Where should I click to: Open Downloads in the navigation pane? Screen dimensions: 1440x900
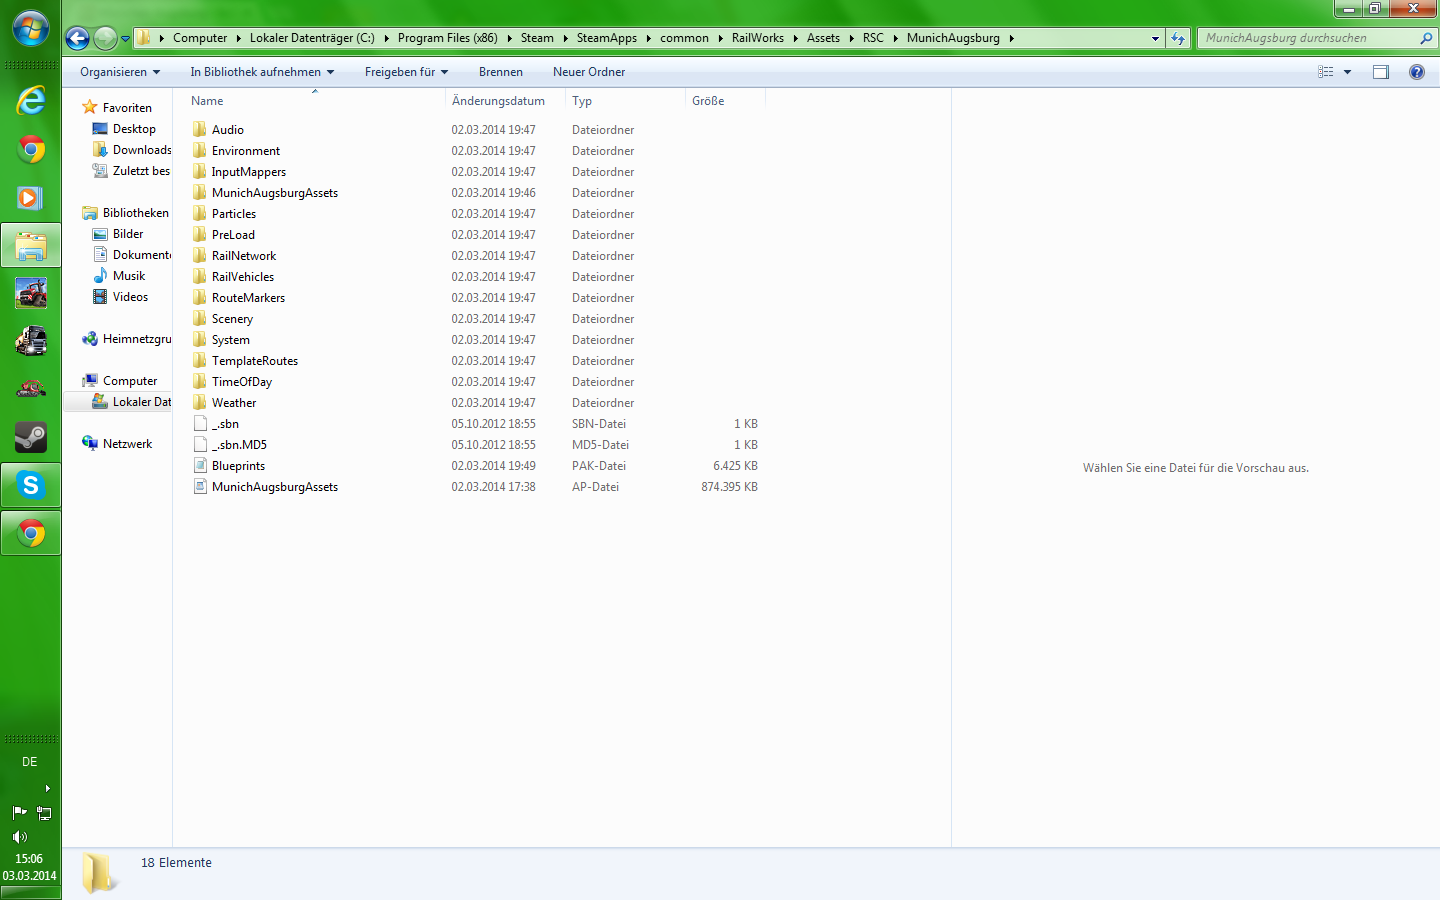(x=142, y=150)
